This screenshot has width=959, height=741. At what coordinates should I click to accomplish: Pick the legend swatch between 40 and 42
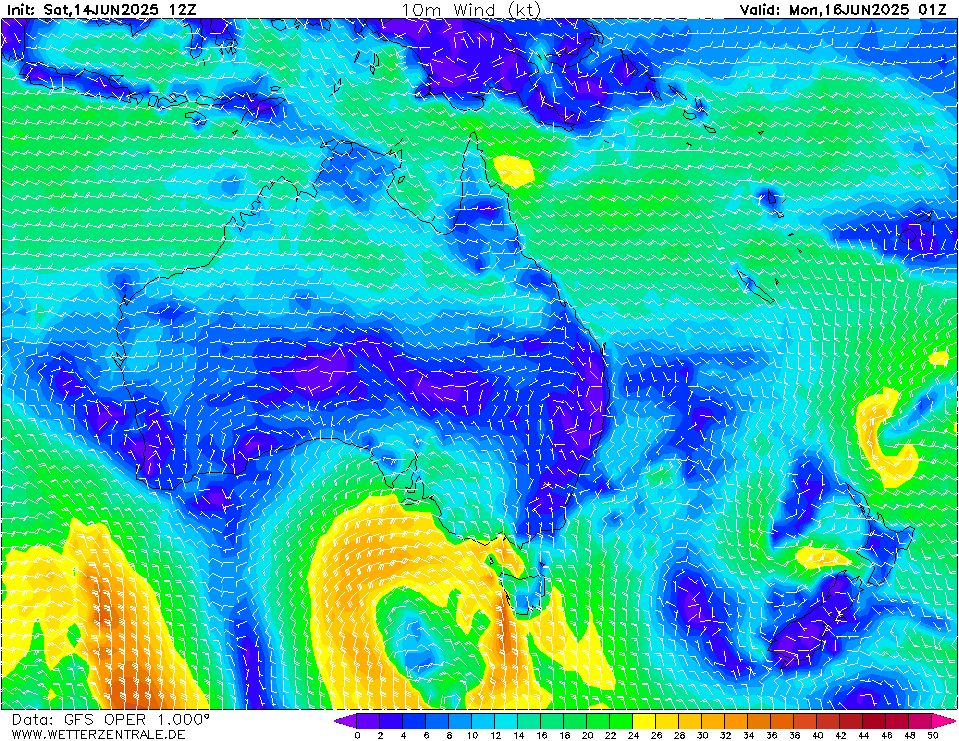tap(829, 721)
